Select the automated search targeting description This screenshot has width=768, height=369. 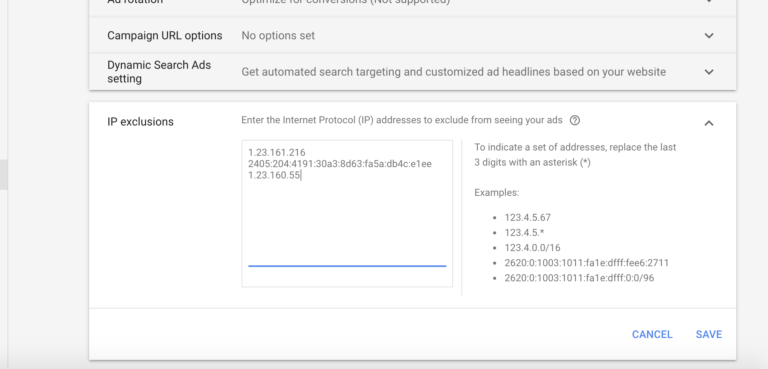[x=454, y=72]
